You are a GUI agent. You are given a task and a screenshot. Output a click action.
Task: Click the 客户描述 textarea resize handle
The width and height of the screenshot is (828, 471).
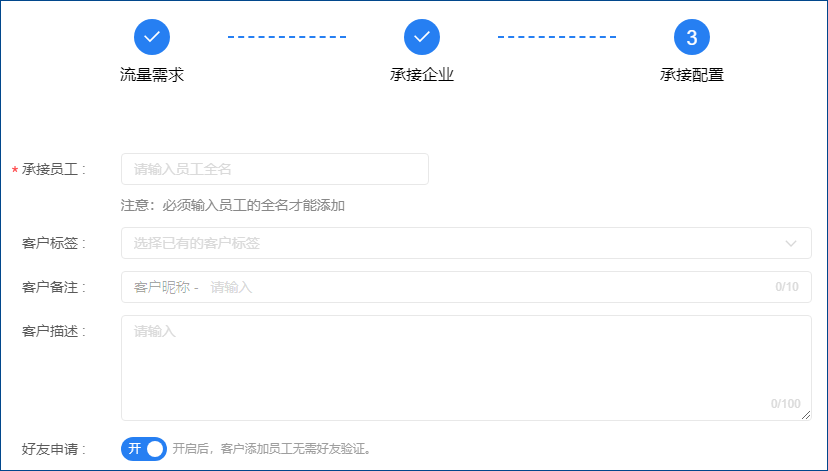[x=806, y=415]
